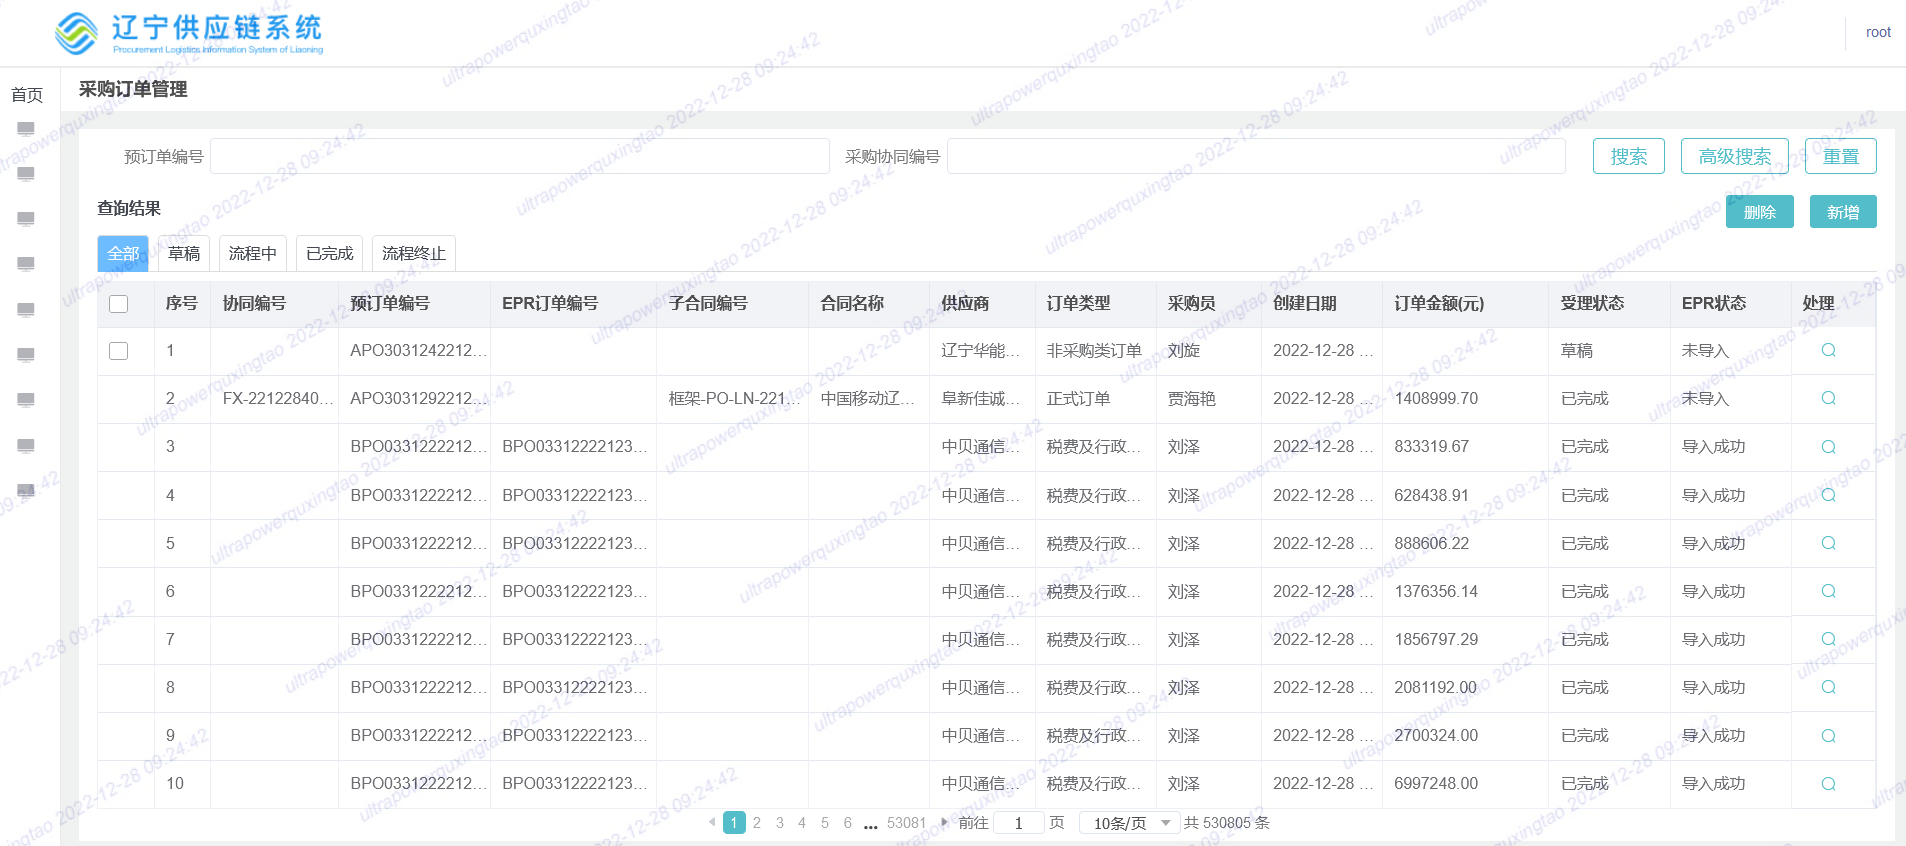Click buyer name 贾海艳
The height and width of the screenshot is (846, 1906).
(1192, 398)
